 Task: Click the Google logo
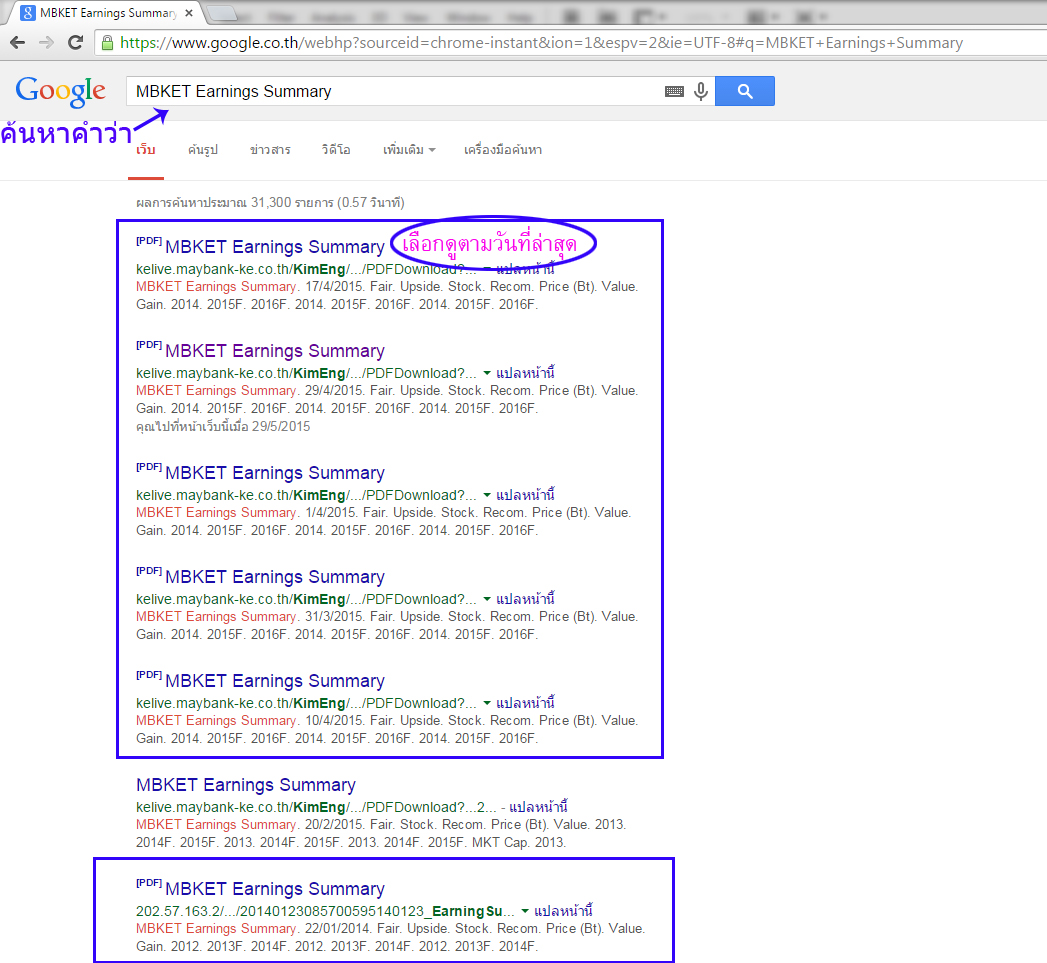pos(60,91)
